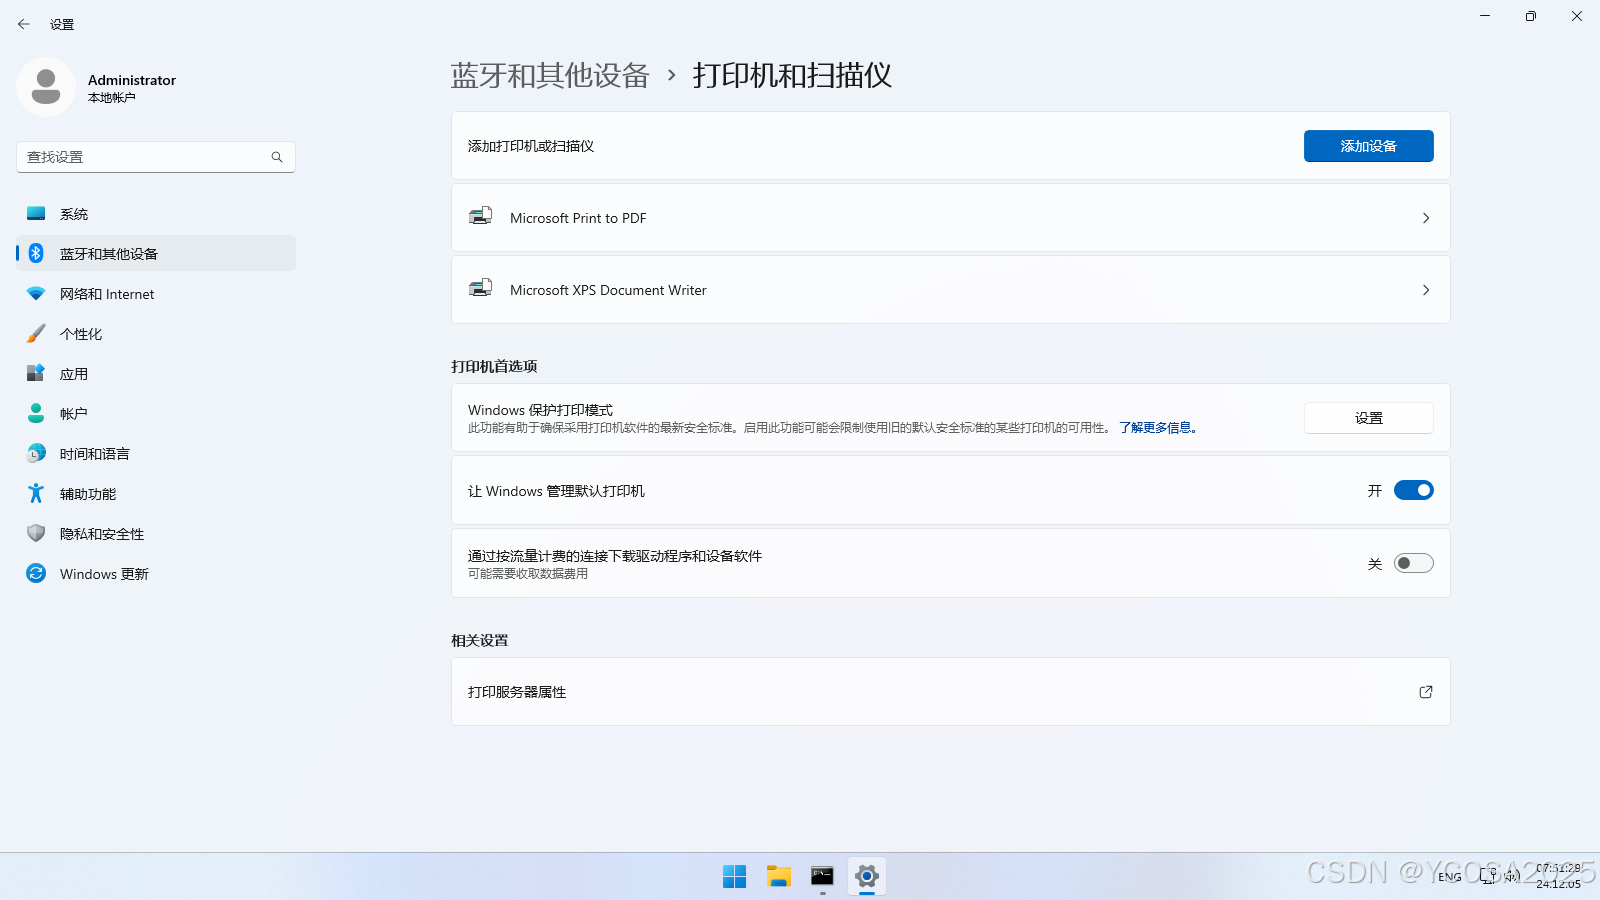This screenshot has height=900, width=1600.
Task: Open 打印服务器属性 external link icon
Action: 1426,692
